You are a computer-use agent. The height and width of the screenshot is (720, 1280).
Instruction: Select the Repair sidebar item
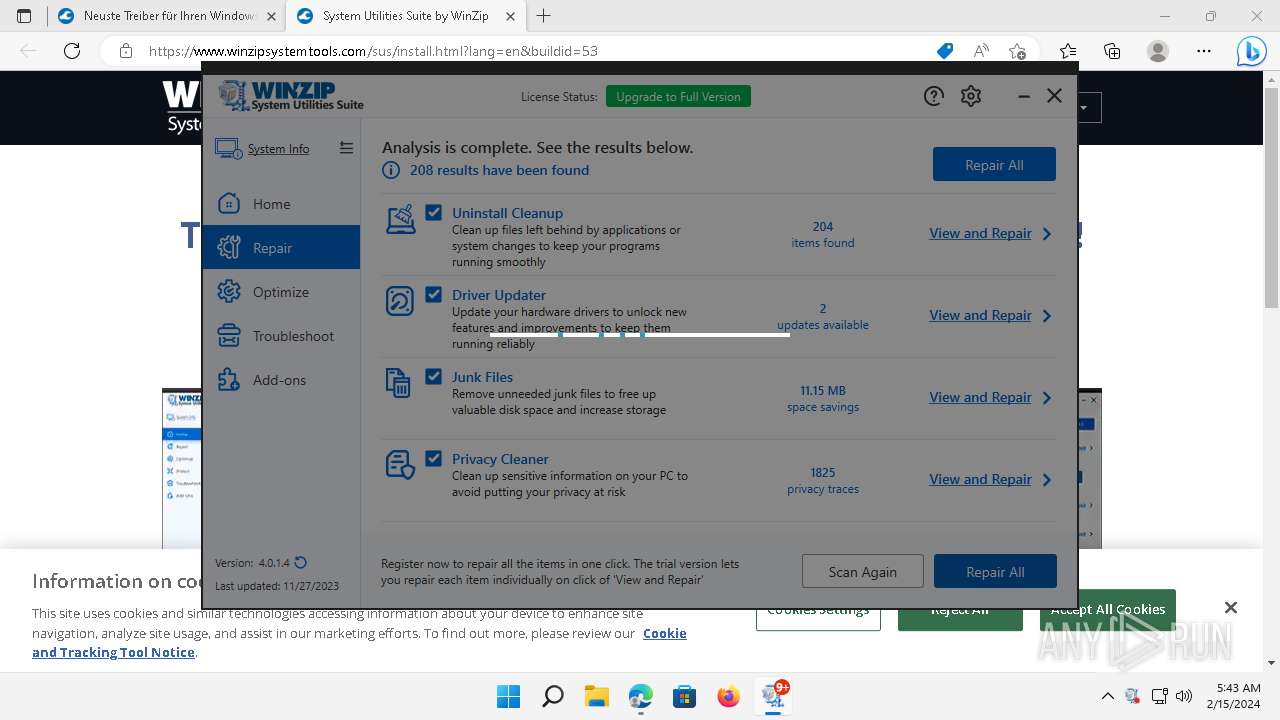(281, 248)
